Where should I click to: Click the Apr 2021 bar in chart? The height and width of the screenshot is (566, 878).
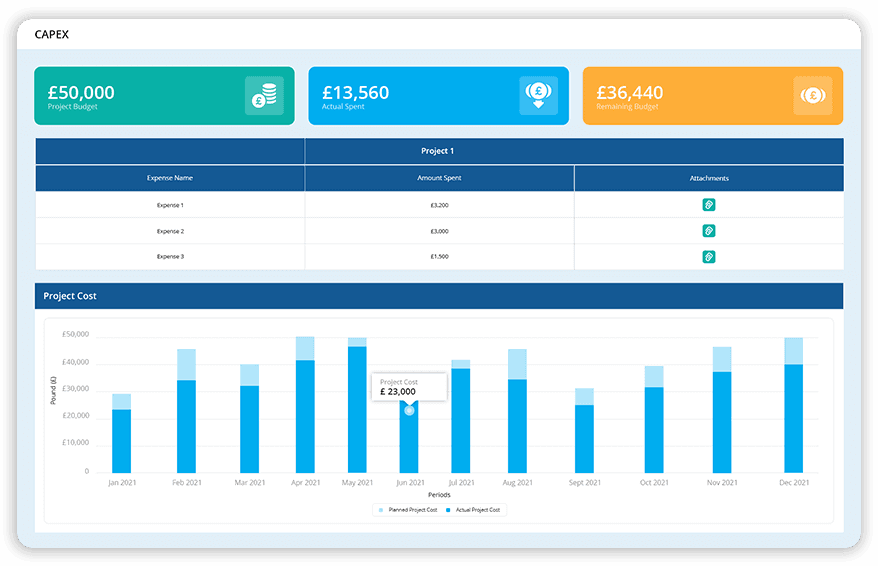pos(305,405)
